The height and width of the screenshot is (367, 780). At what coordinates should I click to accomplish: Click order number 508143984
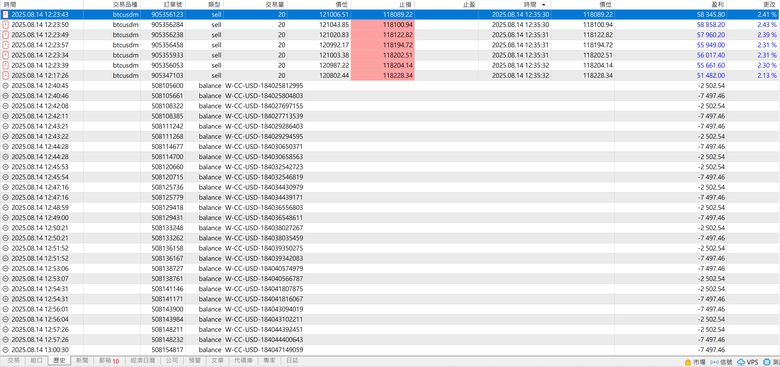coord(168,319)
